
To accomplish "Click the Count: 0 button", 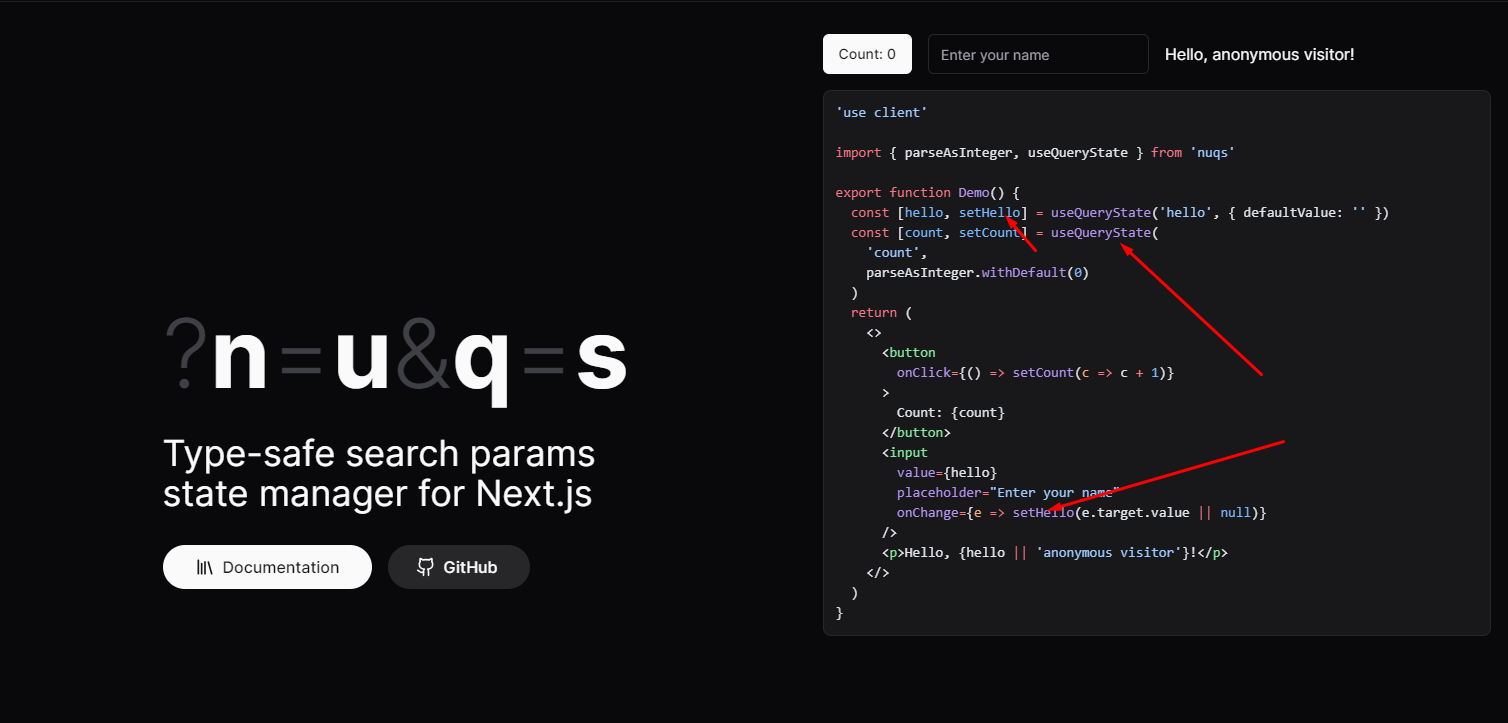I will coord(867,54).
